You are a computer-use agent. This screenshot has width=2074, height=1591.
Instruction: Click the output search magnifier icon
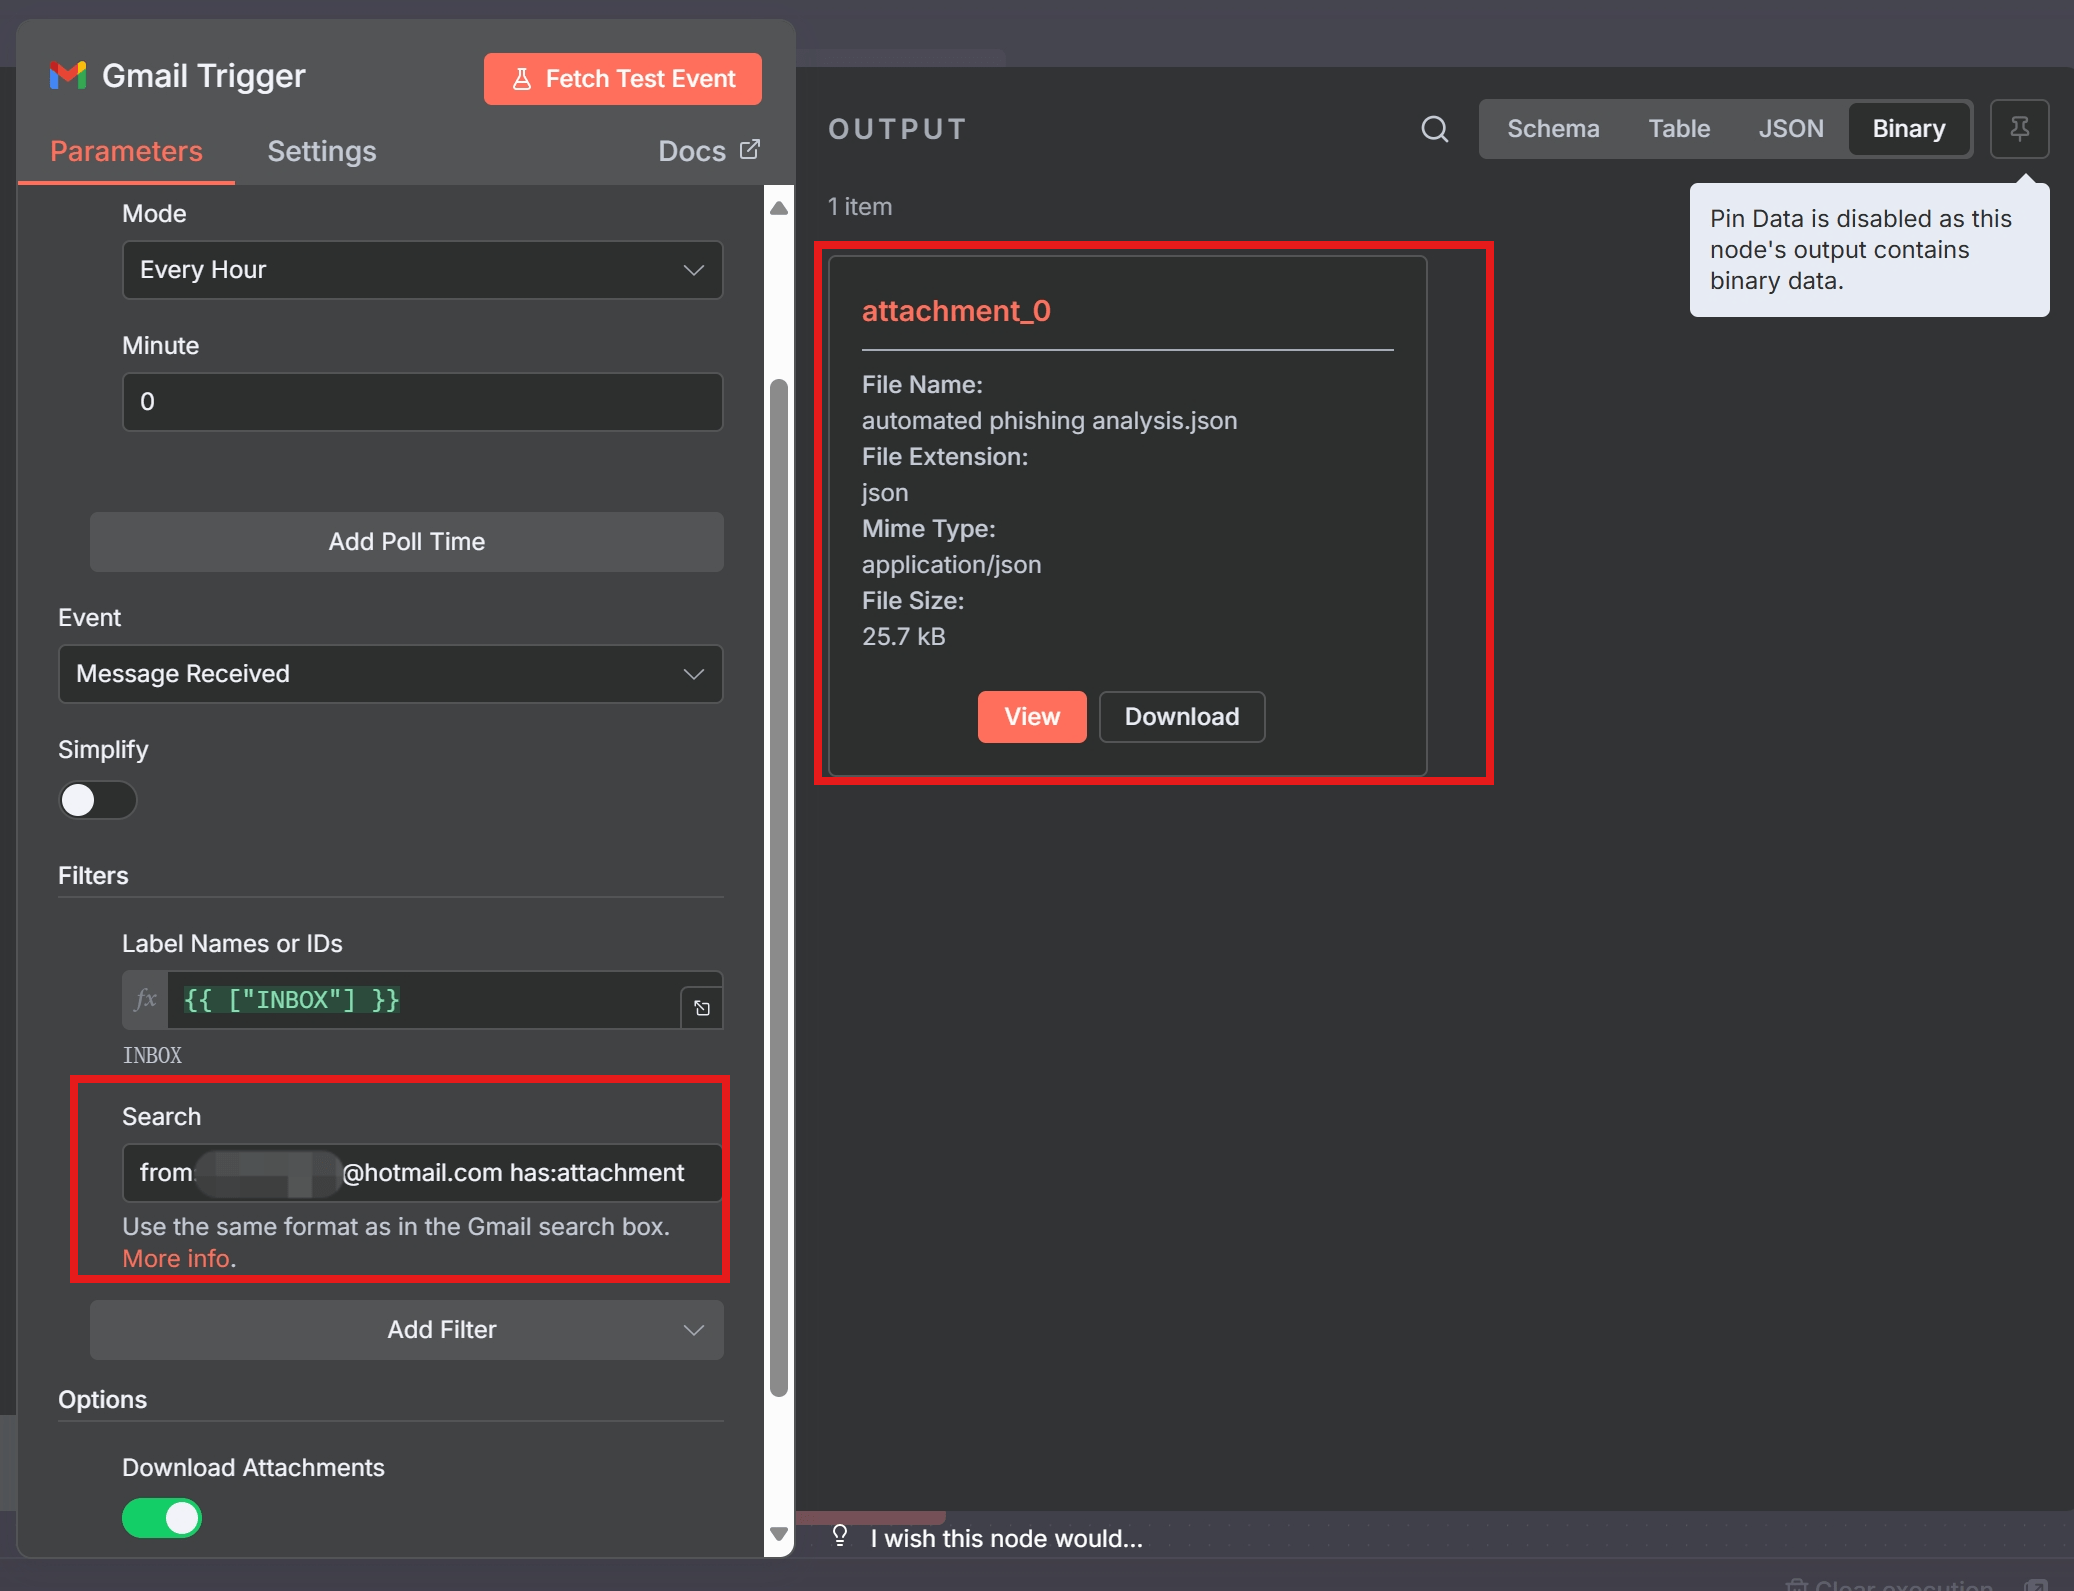pos(1434,129)
